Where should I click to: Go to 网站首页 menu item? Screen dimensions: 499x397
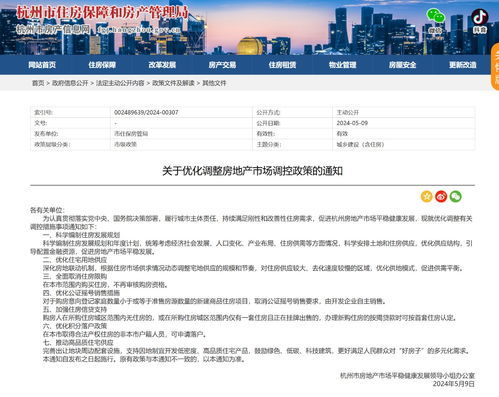coord(42,65)
